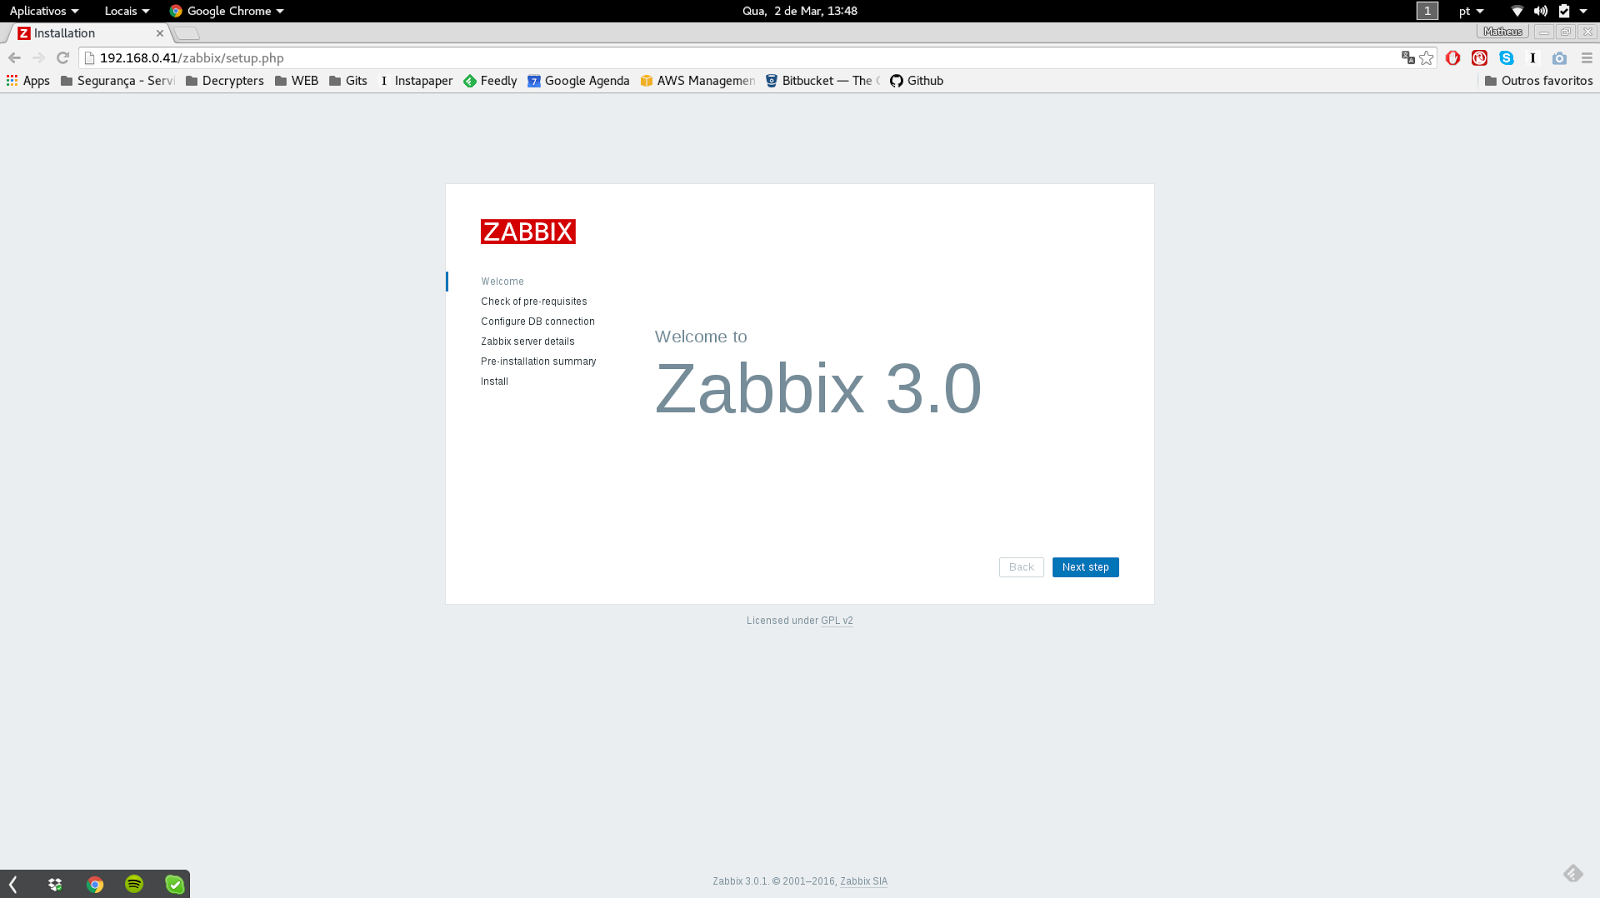Select the Install step

(x=494, y=382)
